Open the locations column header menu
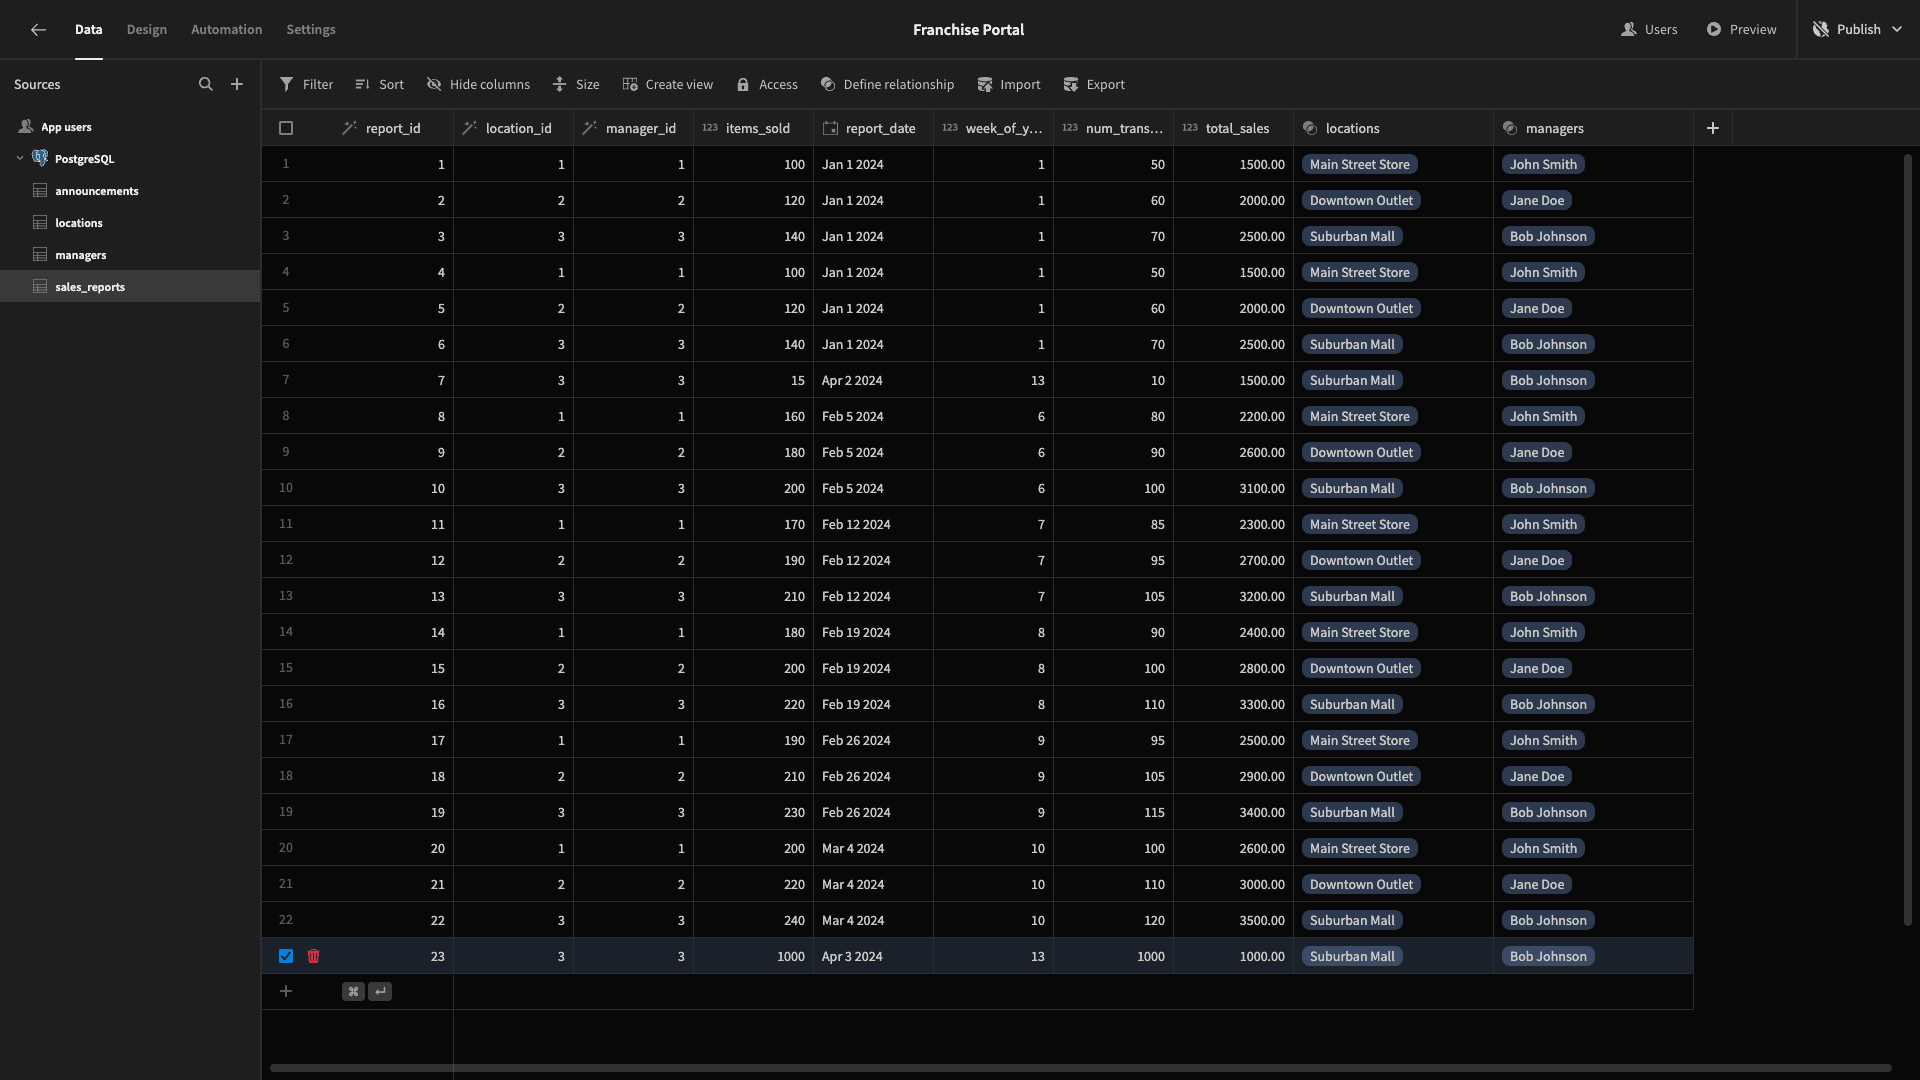The image size is (1920, 1080). click(x=1393, y=128)
